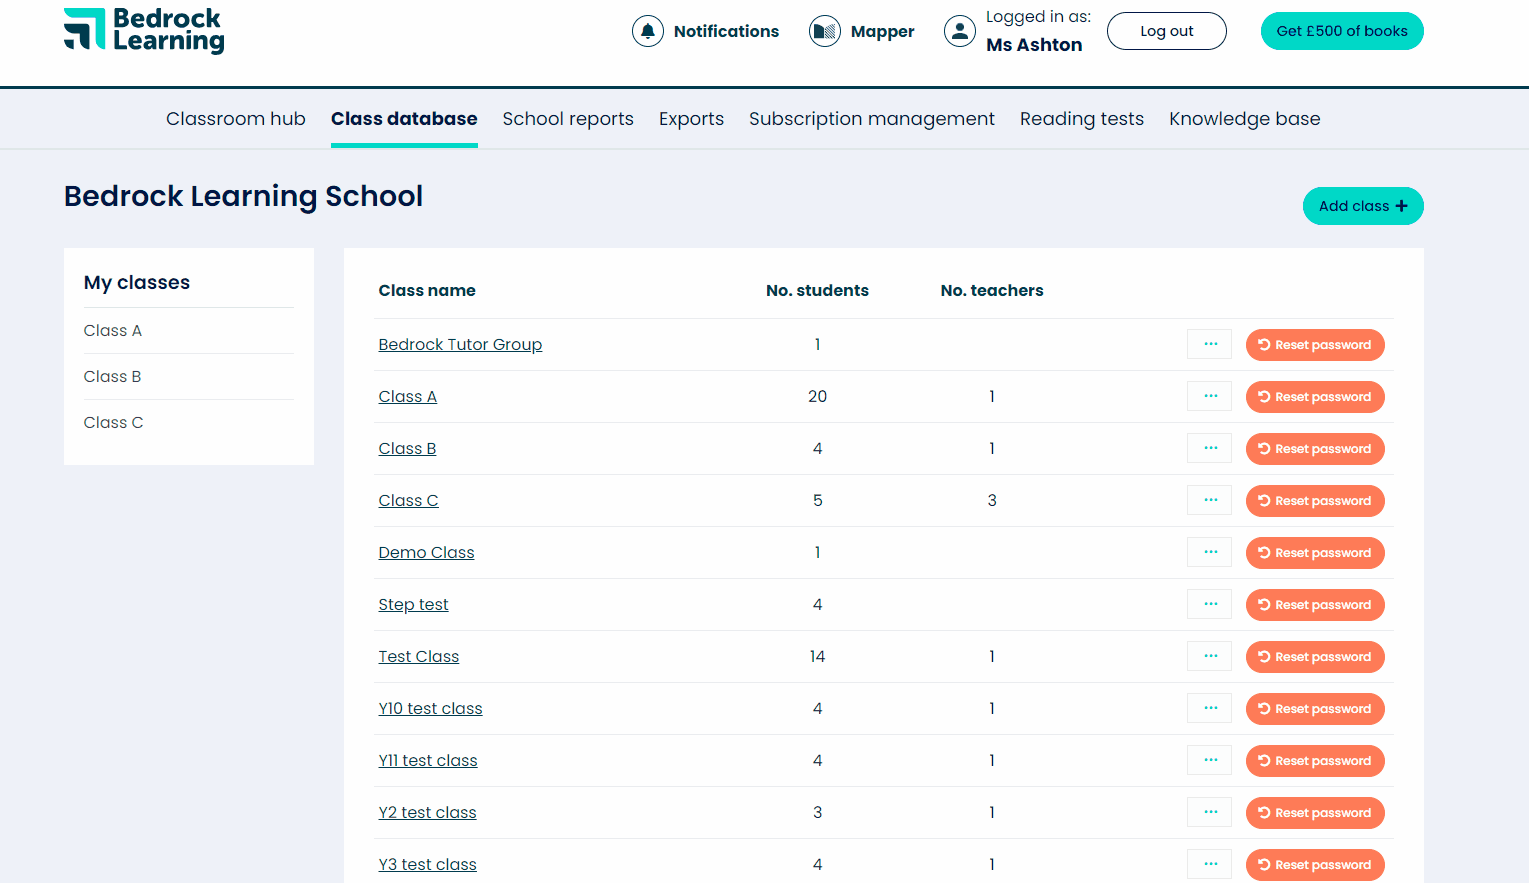Image resolution: width=1529 pixels, height=883 pixels.
Task: Click the Bedrock Learning logo
Action: [x=144, y=30]
